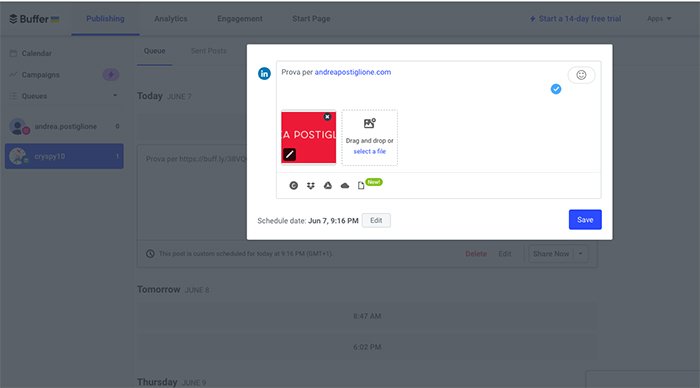Switch to the Analytics tab
This screenshot has width=700, height=388.
(171, 19)
